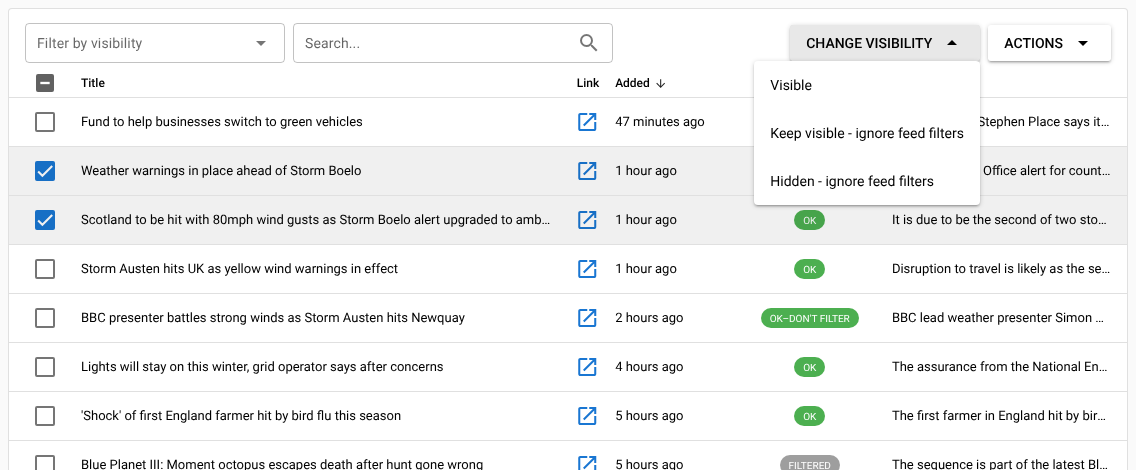Uncheck 'Weather warnings in place' row checkbox
The width and height of the screenshot is (1136, 470).
pos(45,171)
